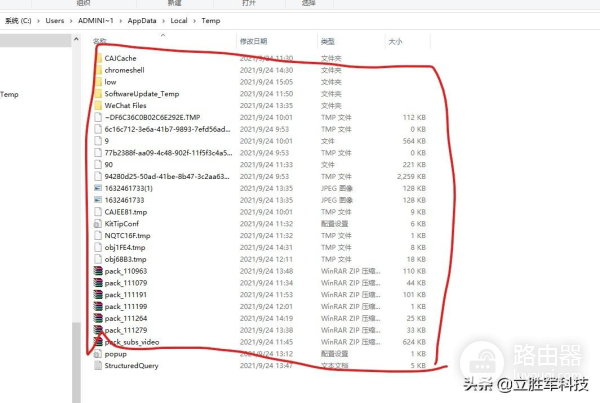The height and width of the screenshot is (403, 600).
Task: Click the 系统 (C:) breadcrumb segment
Action: 18,21
